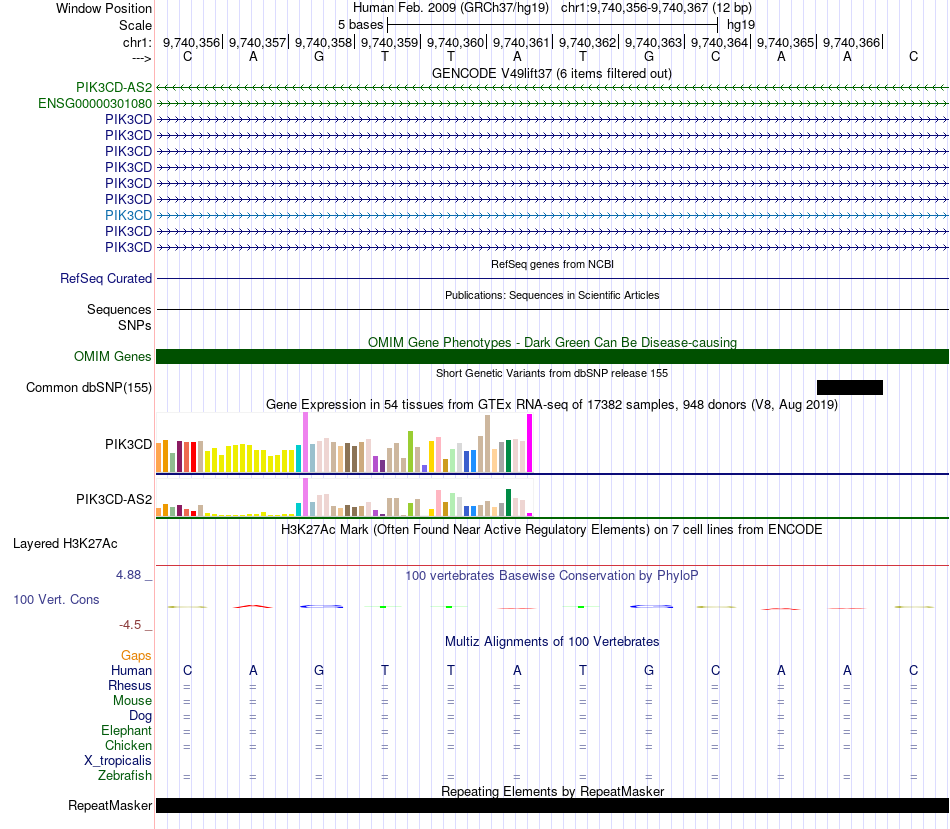Click the hg19 label beside scale bar

tap(741, 25)
